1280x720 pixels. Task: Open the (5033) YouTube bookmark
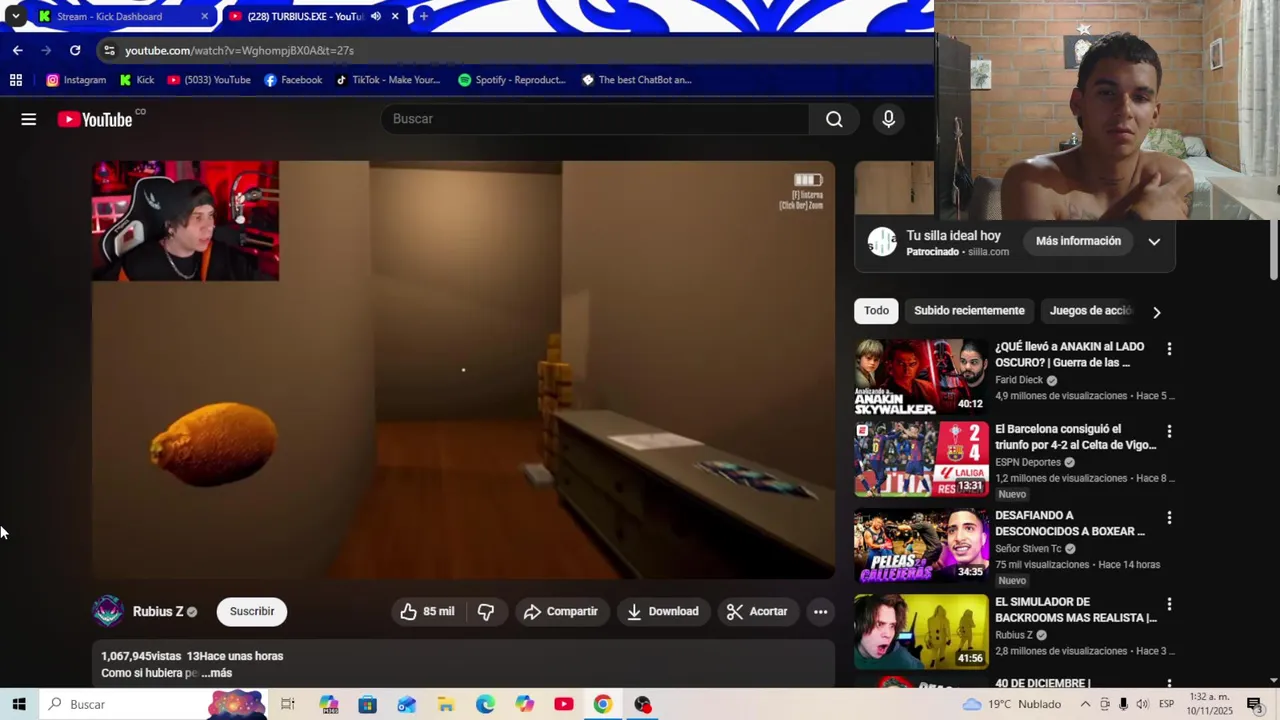(209, 80)
